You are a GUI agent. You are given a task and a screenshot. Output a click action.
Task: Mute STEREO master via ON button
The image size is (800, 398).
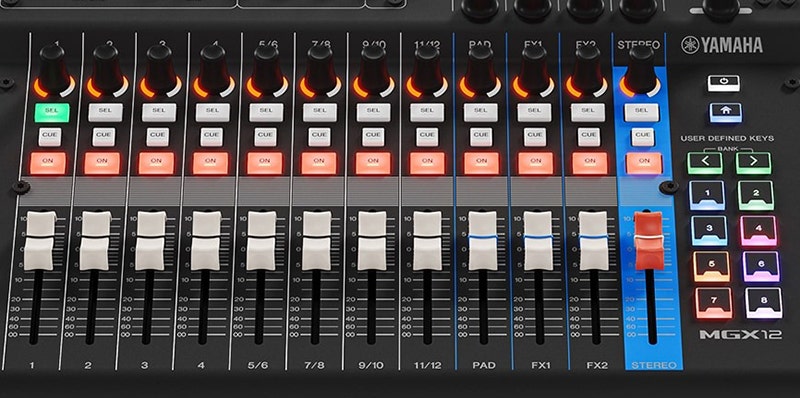[x=644, y=163]
